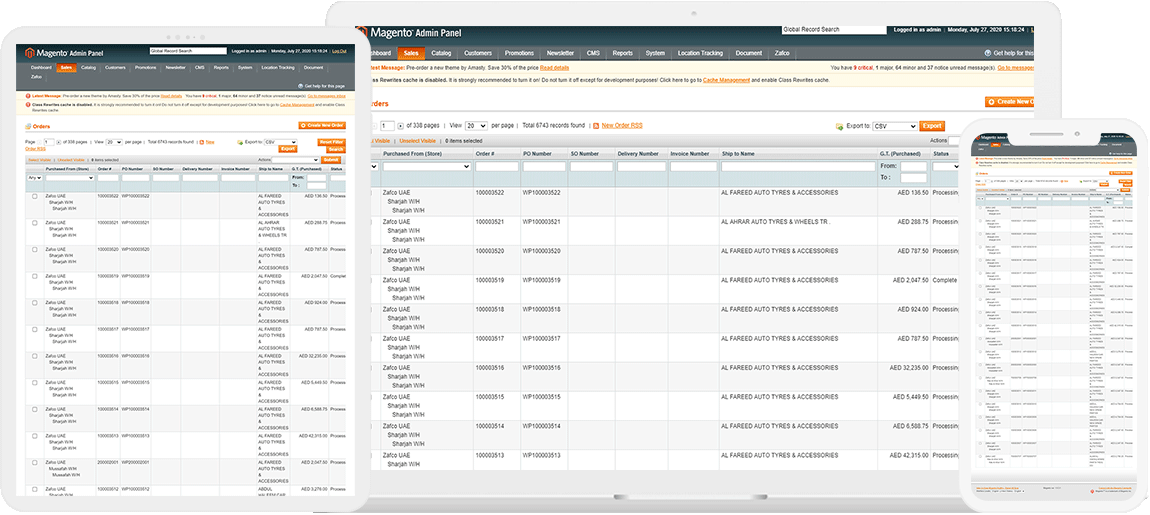Tick the checkbox for order 100003517 on tablet
This screenshot has width=1150, height=515.
[34, 329]
